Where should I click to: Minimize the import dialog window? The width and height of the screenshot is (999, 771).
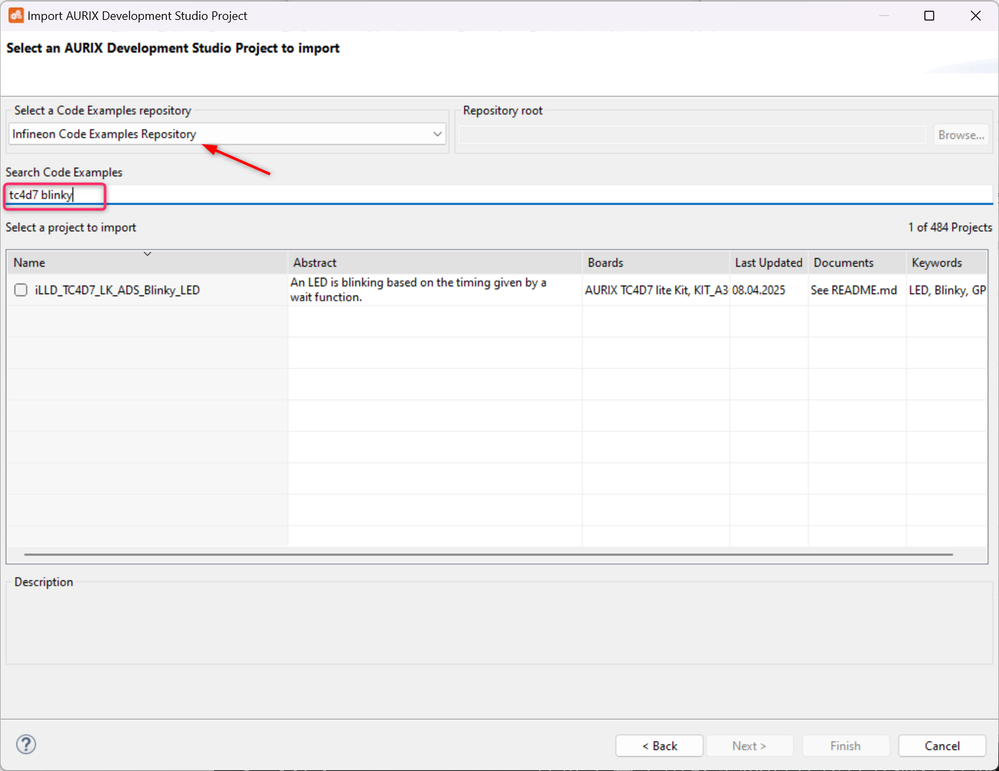tap(882, 16)
